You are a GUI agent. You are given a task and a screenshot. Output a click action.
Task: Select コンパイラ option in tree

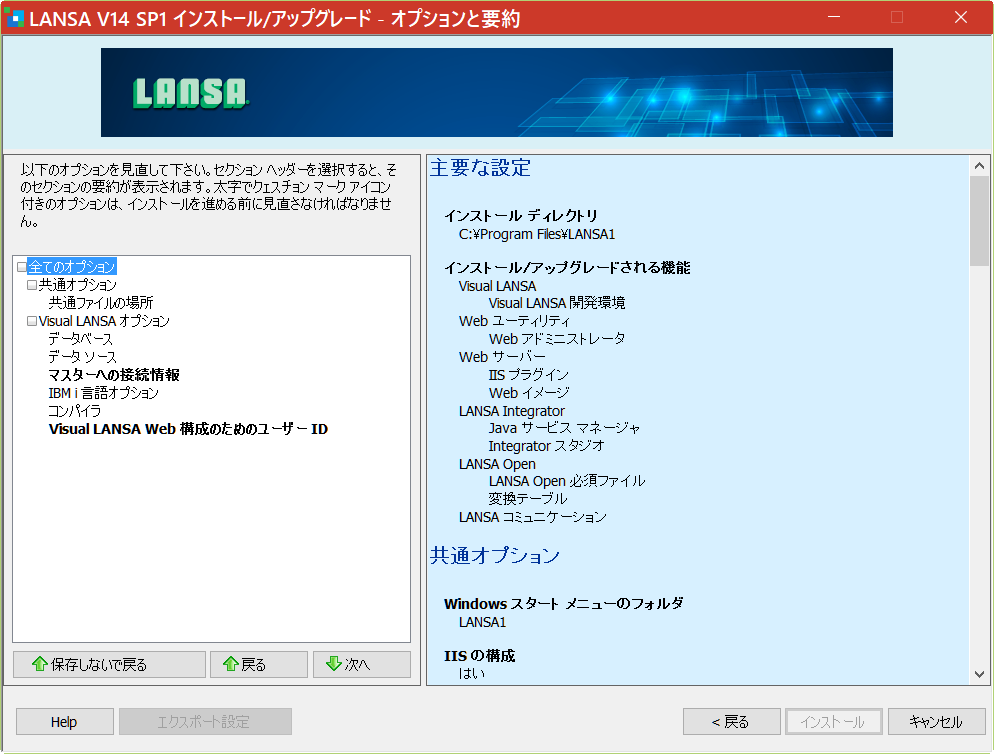tap(75, 411)
